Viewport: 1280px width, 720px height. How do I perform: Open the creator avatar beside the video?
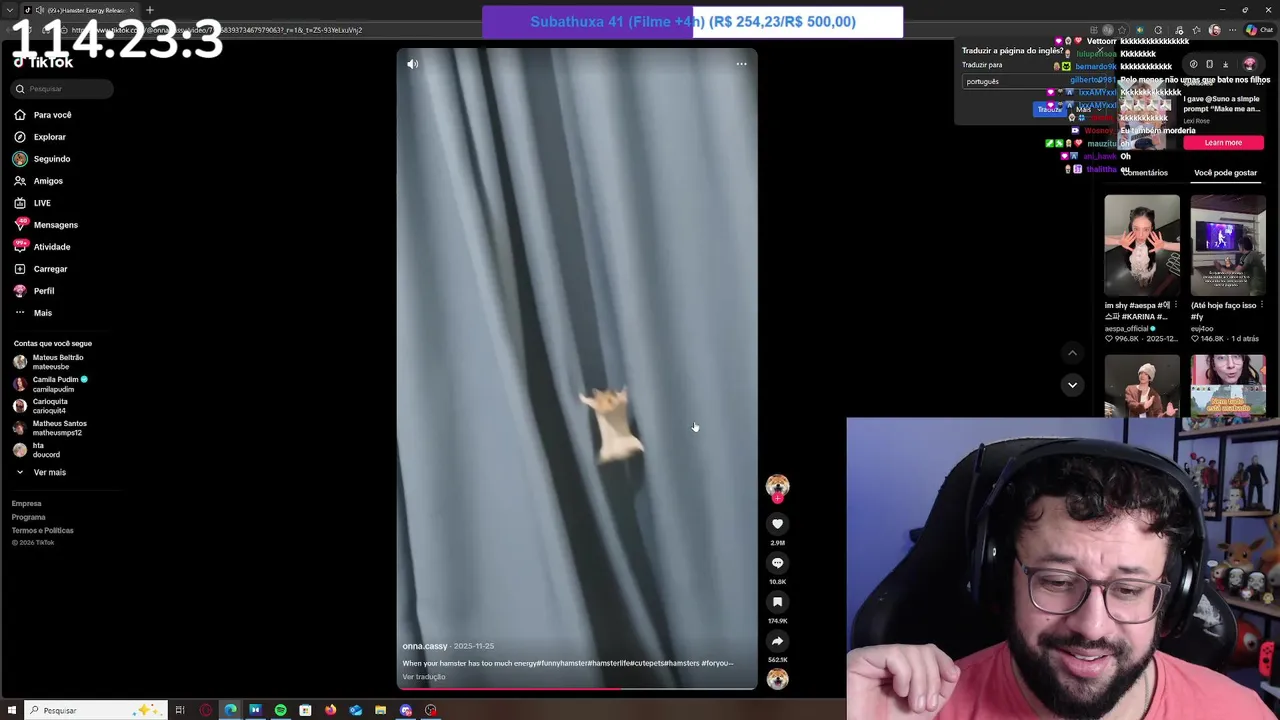777,486
